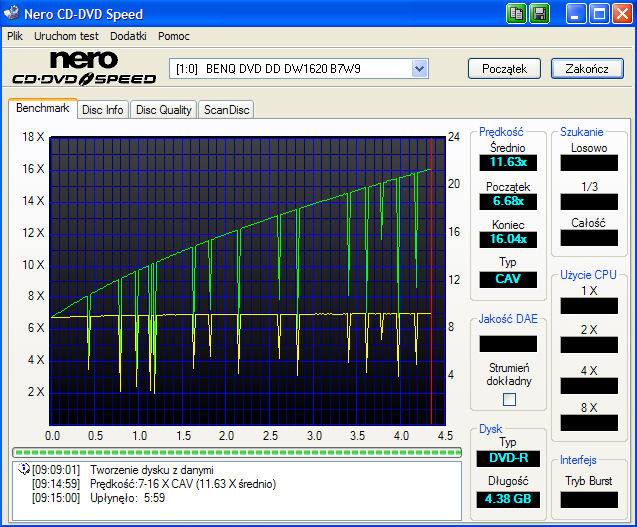Open the Dodatki menu
This screenshot has width=637, height=527.
(128, 36)
